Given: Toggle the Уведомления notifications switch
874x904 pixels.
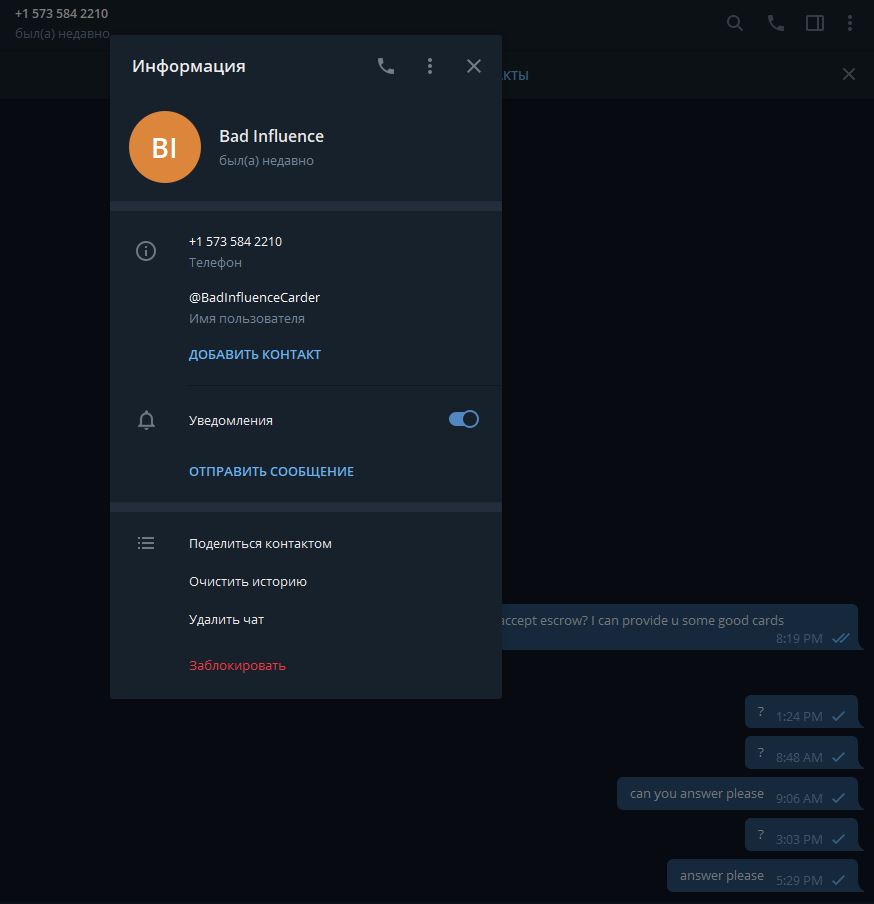Looking at the screenshot, I should 464,420.
